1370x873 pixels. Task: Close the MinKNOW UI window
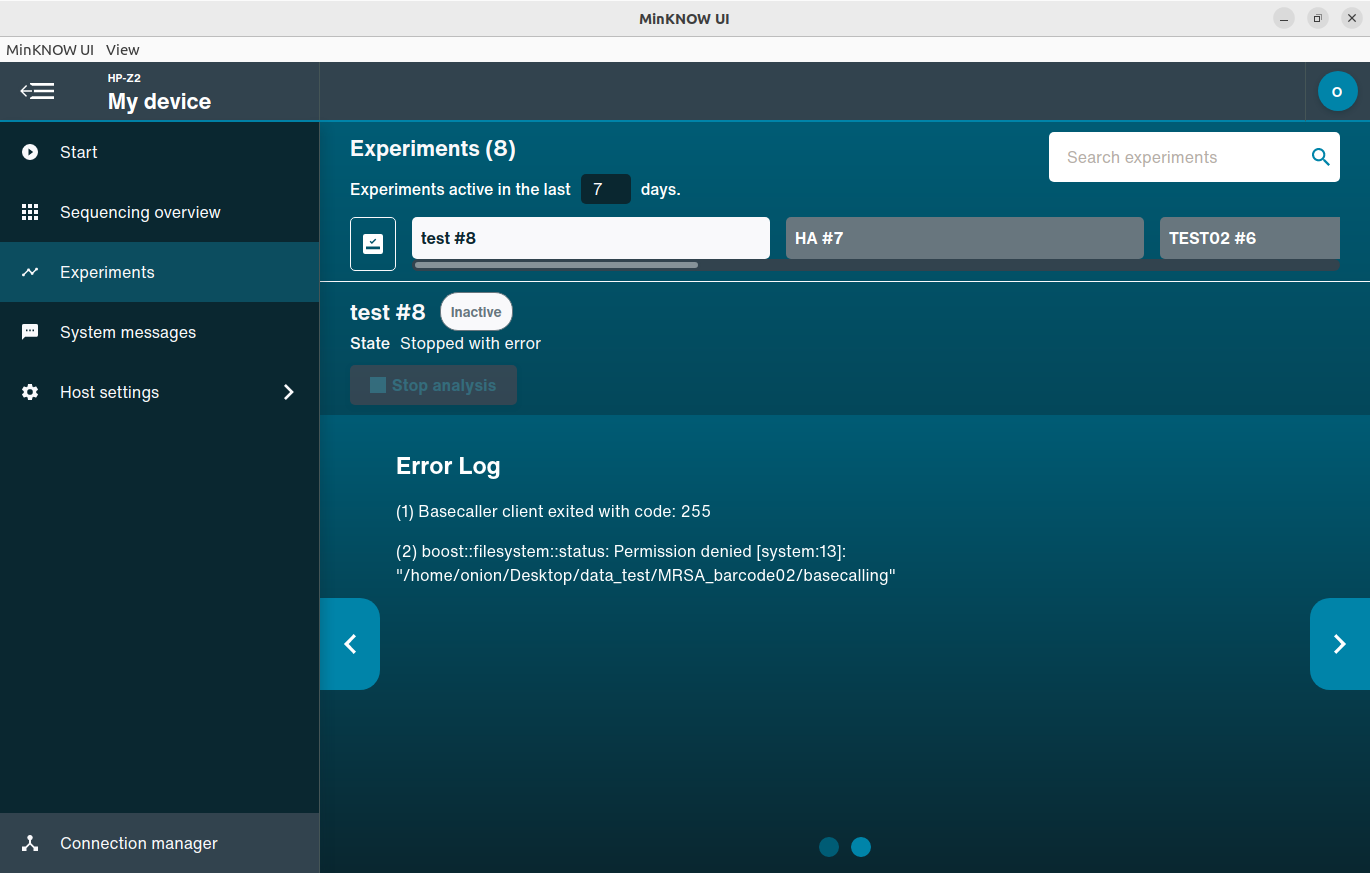pos(1351,18)
